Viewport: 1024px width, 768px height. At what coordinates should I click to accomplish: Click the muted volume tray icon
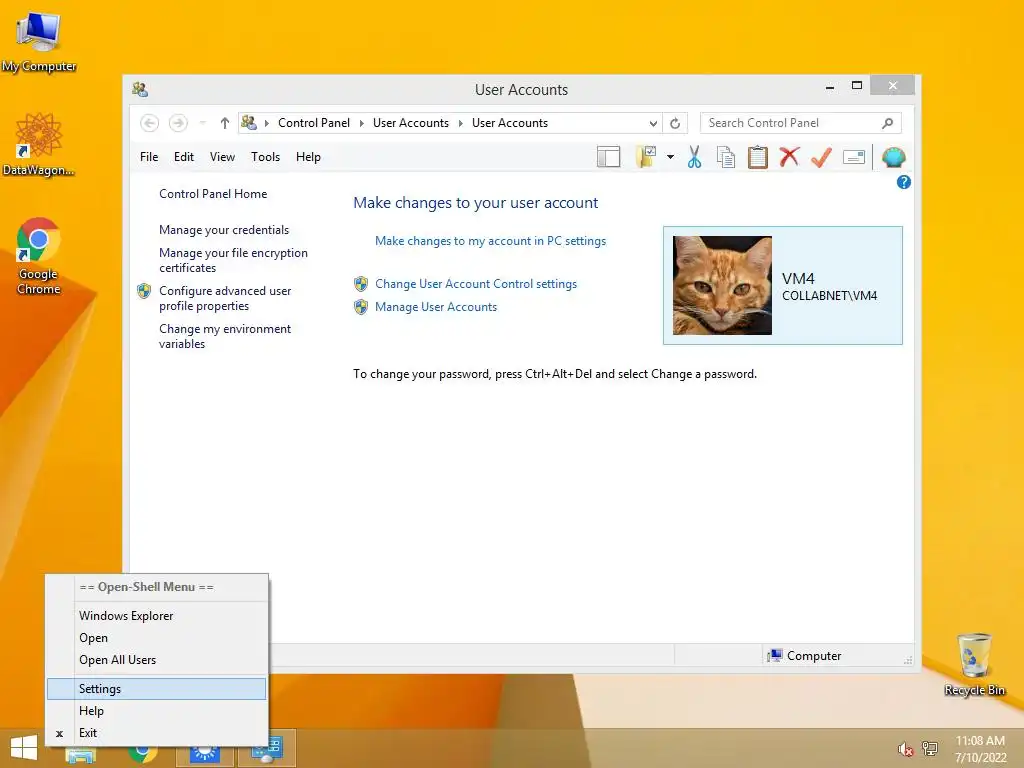(x=905, y=749)
